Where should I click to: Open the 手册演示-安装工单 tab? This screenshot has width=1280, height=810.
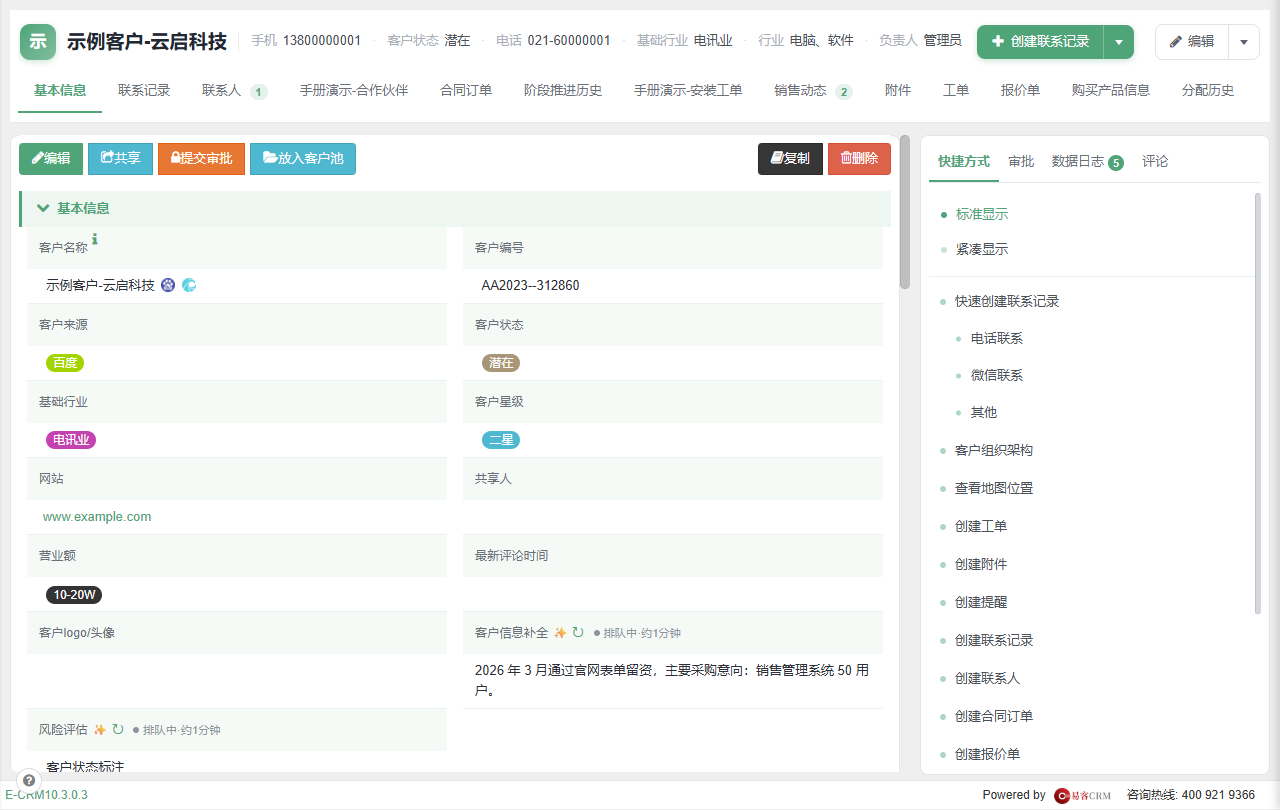pyautogui.click(x=688, y=90)
